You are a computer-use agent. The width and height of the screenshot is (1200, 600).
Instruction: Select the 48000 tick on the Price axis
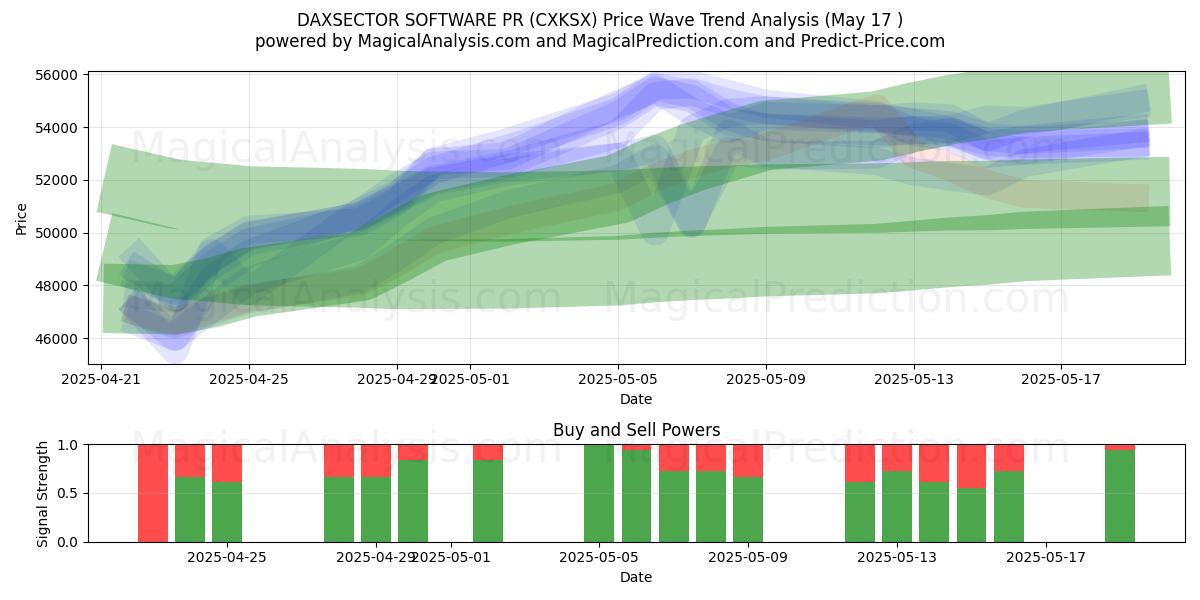pyautogui.click(x=58, y=286)
